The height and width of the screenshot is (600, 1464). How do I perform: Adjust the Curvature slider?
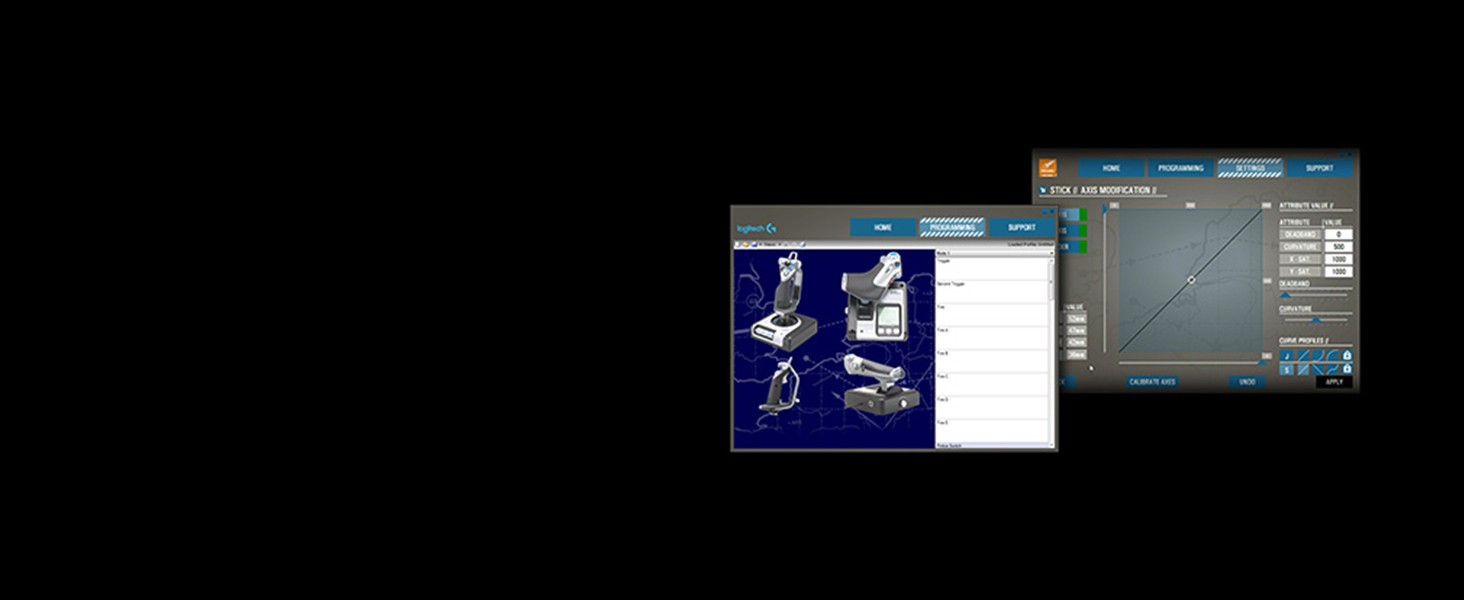[1315, 320]
